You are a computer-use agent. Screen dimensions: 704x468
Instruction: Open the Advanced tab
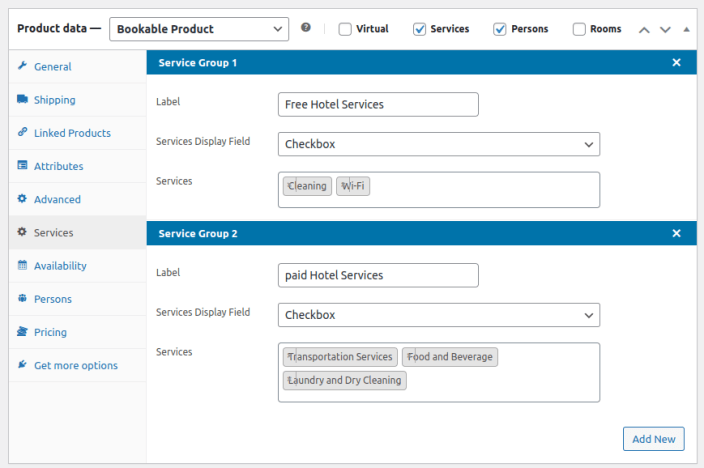(78, 199)
